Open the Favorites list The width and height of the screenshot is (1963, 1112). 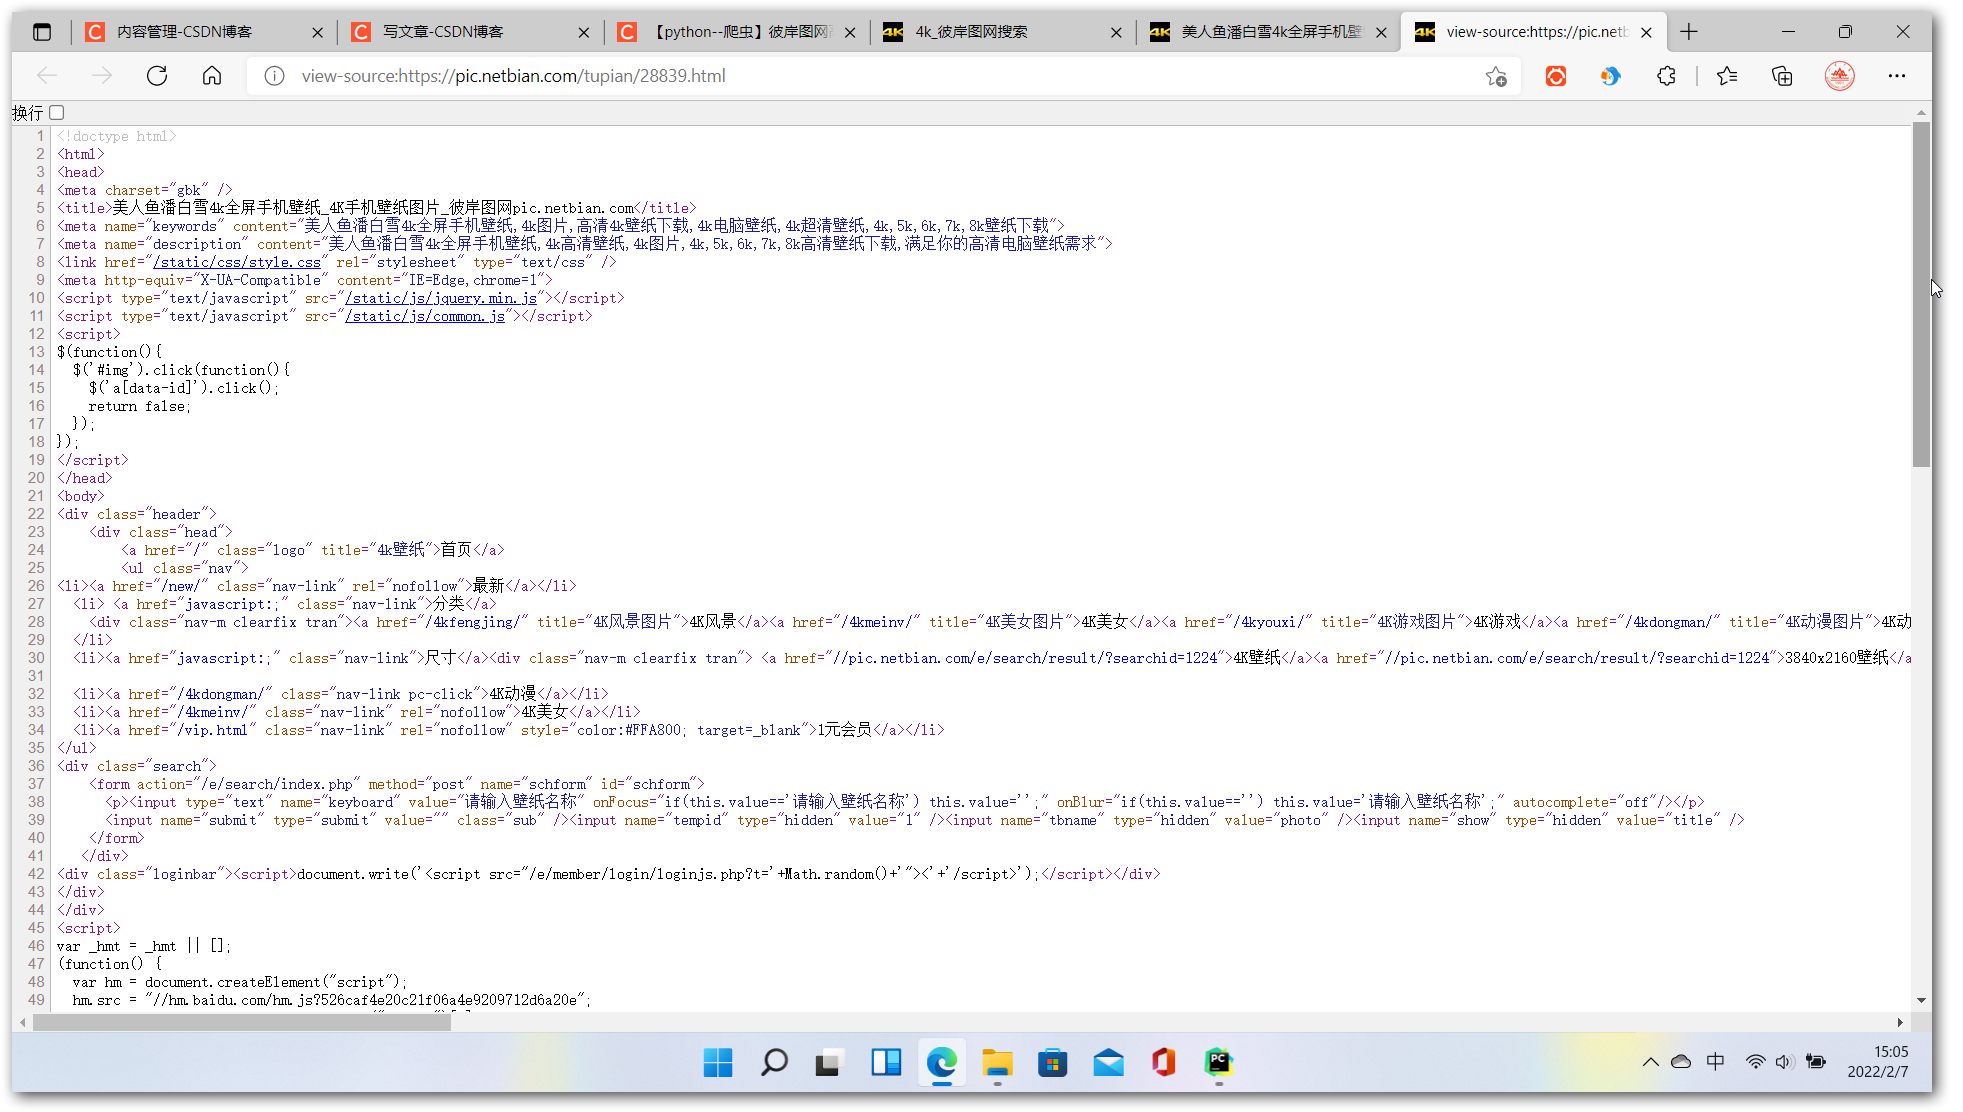click(1727, 76)
